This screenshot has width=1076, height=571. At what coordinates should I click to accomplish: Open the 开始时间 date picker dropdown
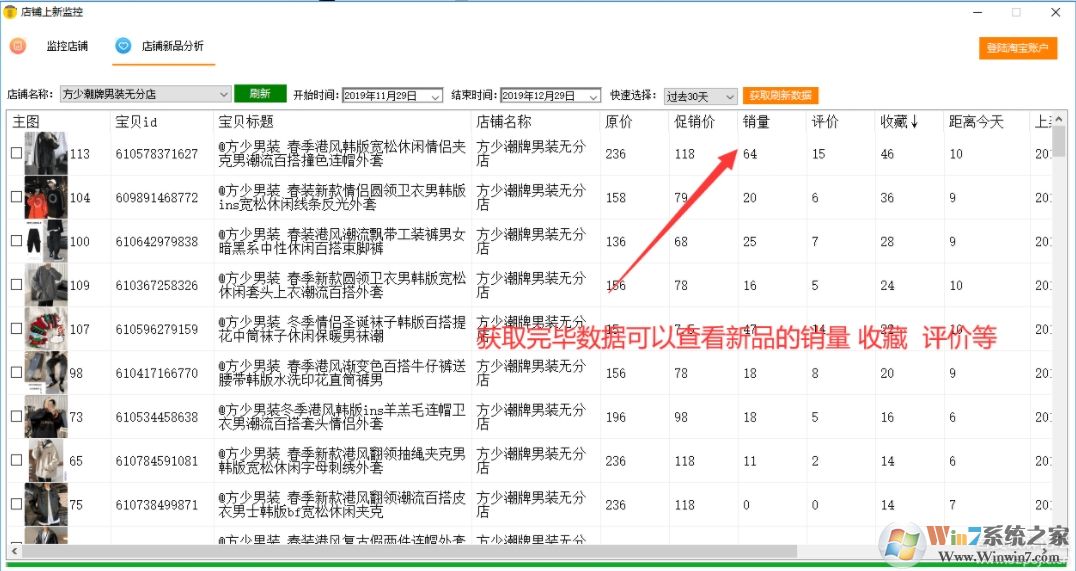tap(435, 96)
